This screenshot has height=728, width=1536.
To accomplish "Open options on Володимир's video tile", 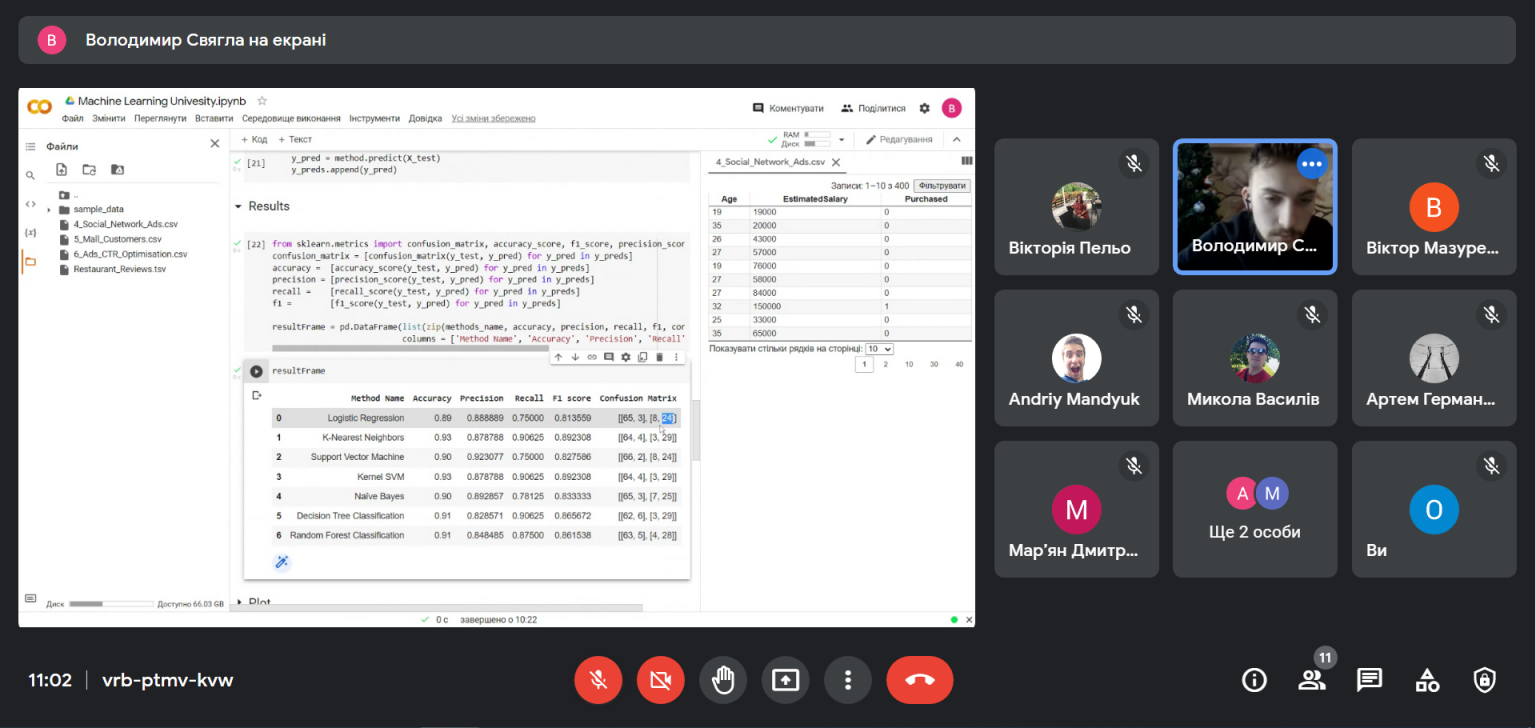I will point(1312,163).
